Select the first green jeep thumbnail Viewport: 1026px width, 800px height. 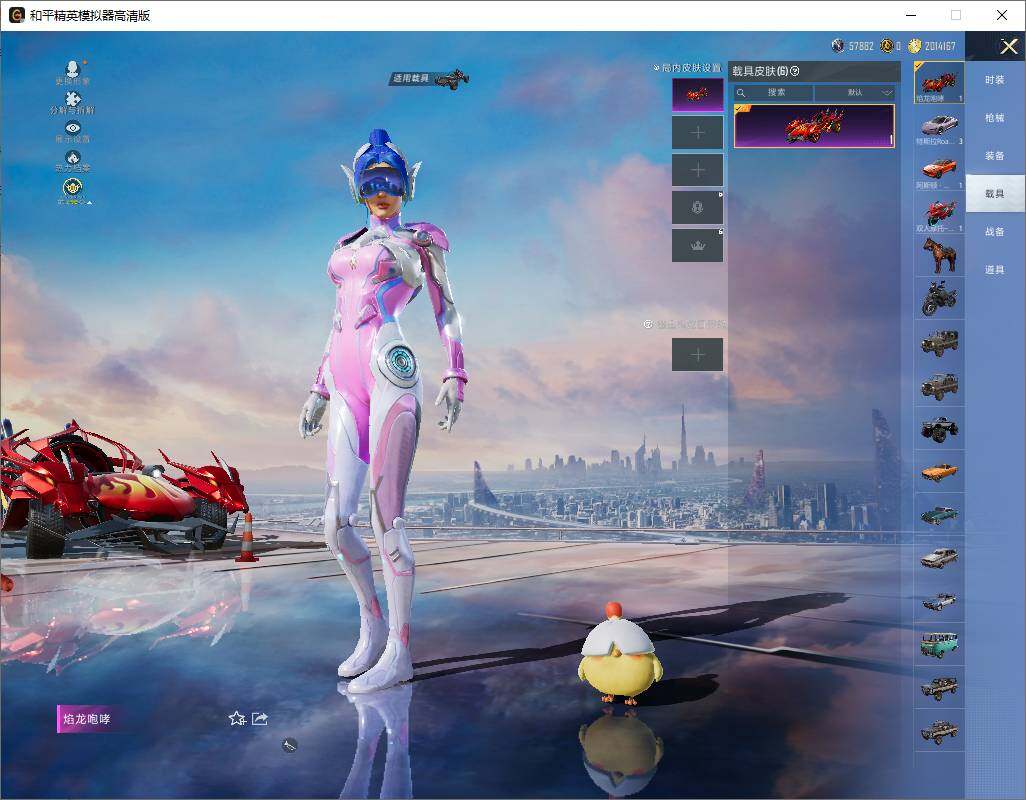939,341
